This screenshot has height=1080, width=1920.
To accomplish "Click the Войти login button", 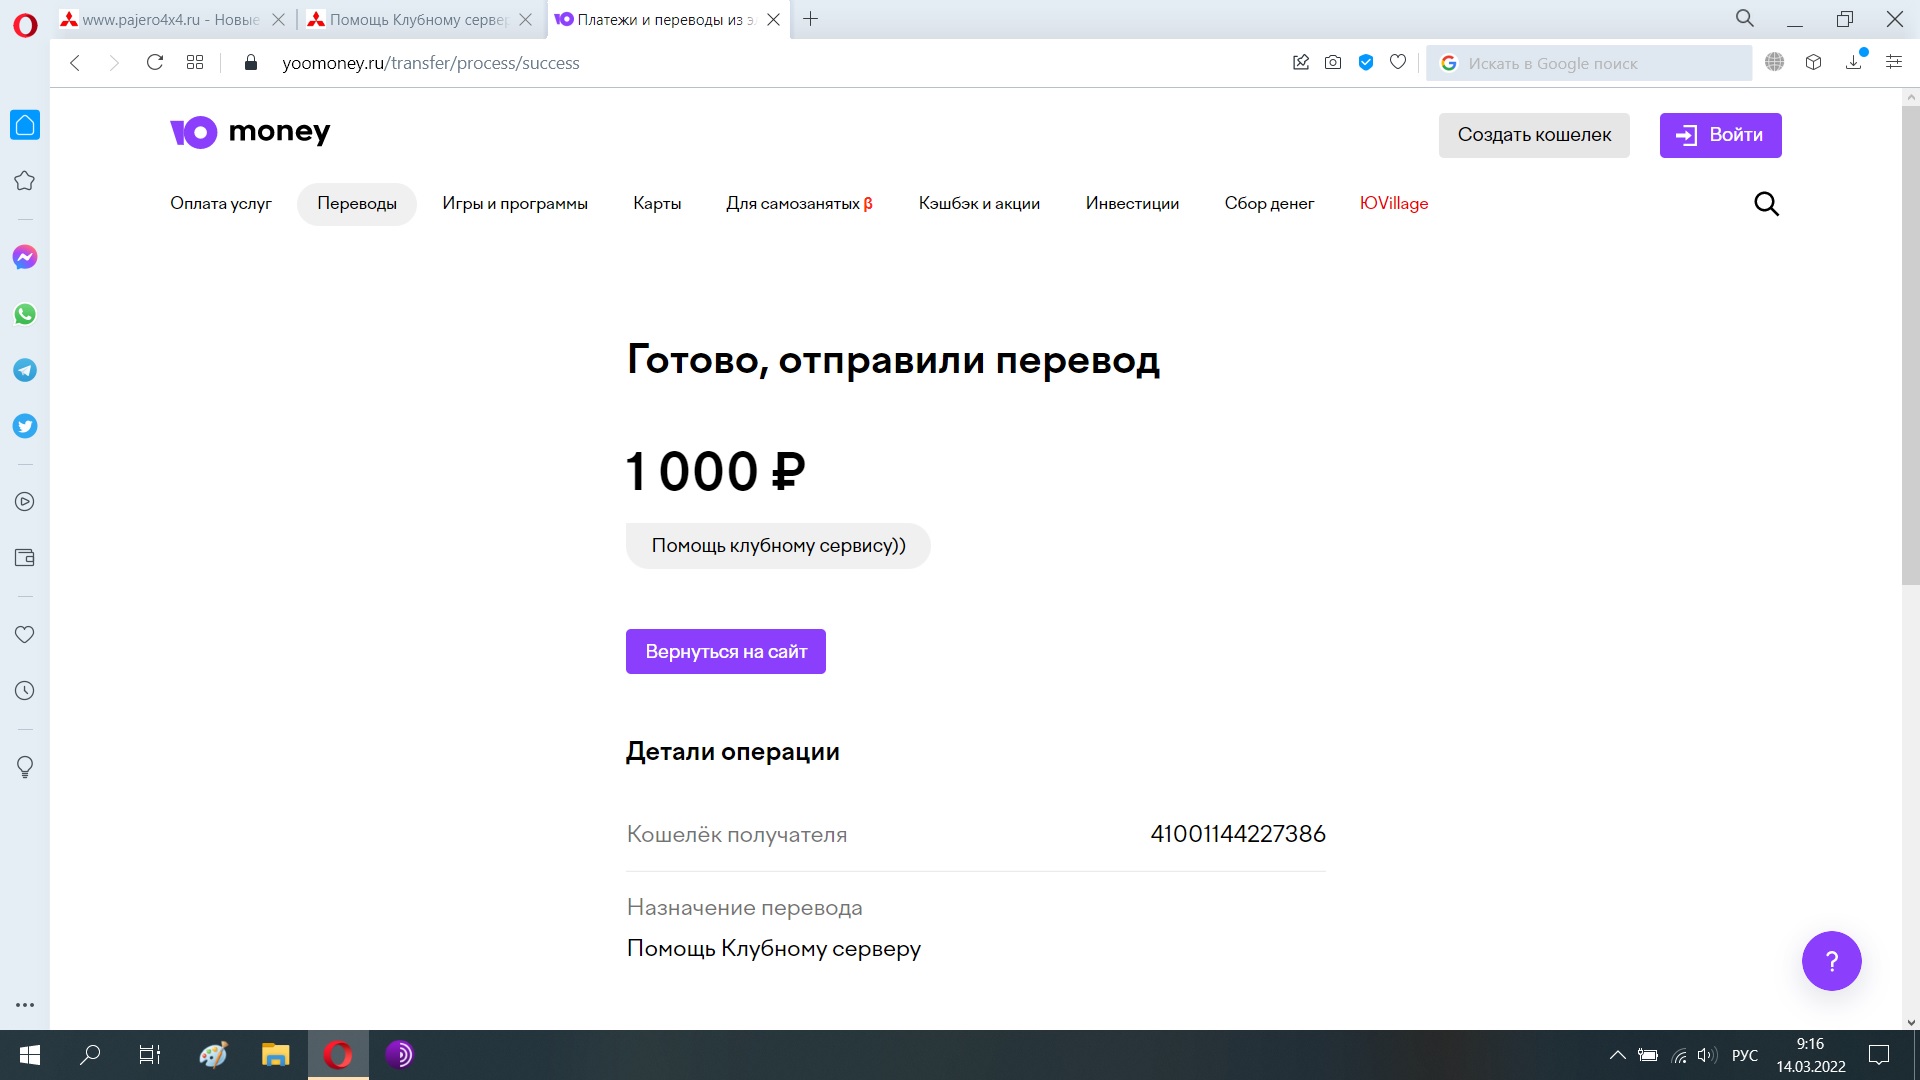I will [x=1720, y=135].
